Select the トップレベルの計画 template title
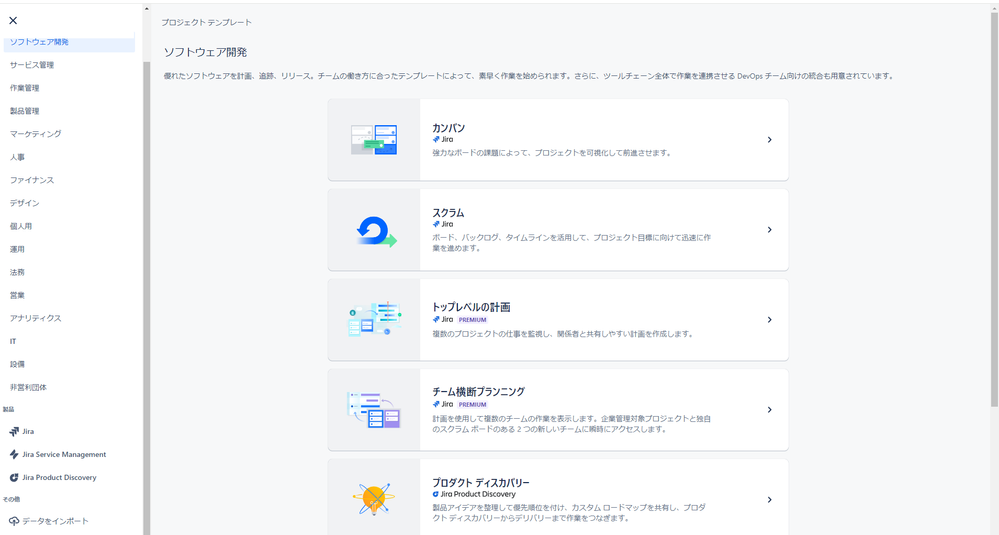The width and height of the screenshot is (999, 535). (471, 307)
